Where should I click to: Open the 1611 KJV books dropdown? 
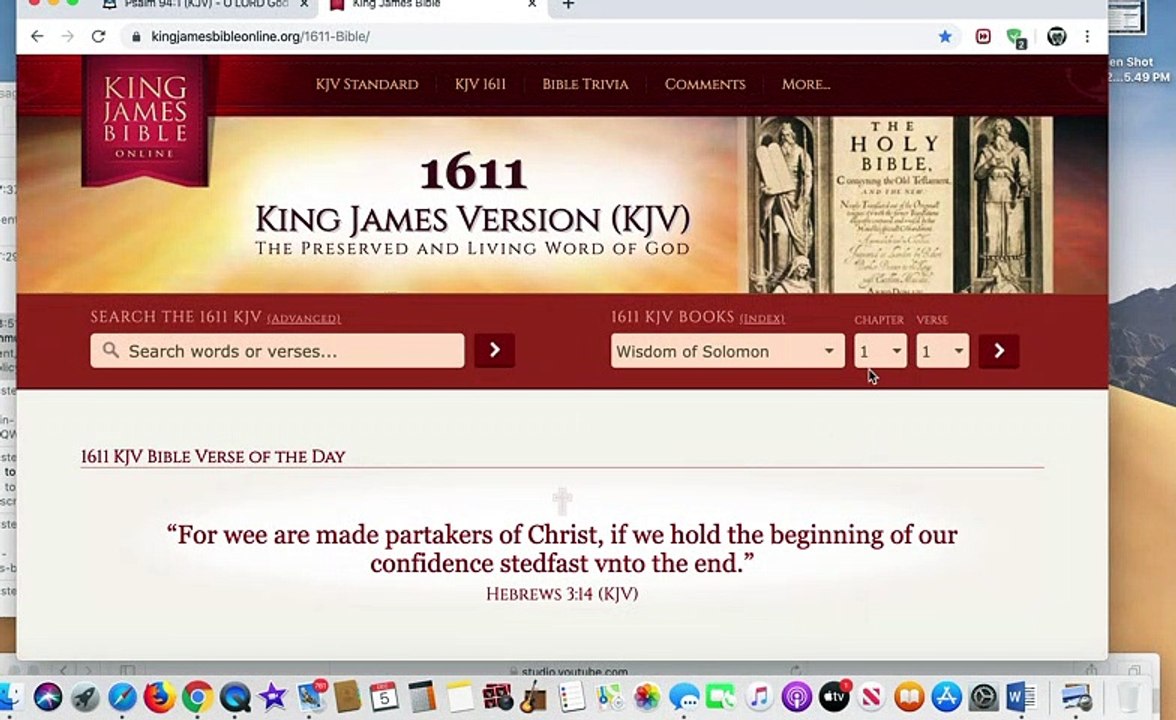point(727,351)
